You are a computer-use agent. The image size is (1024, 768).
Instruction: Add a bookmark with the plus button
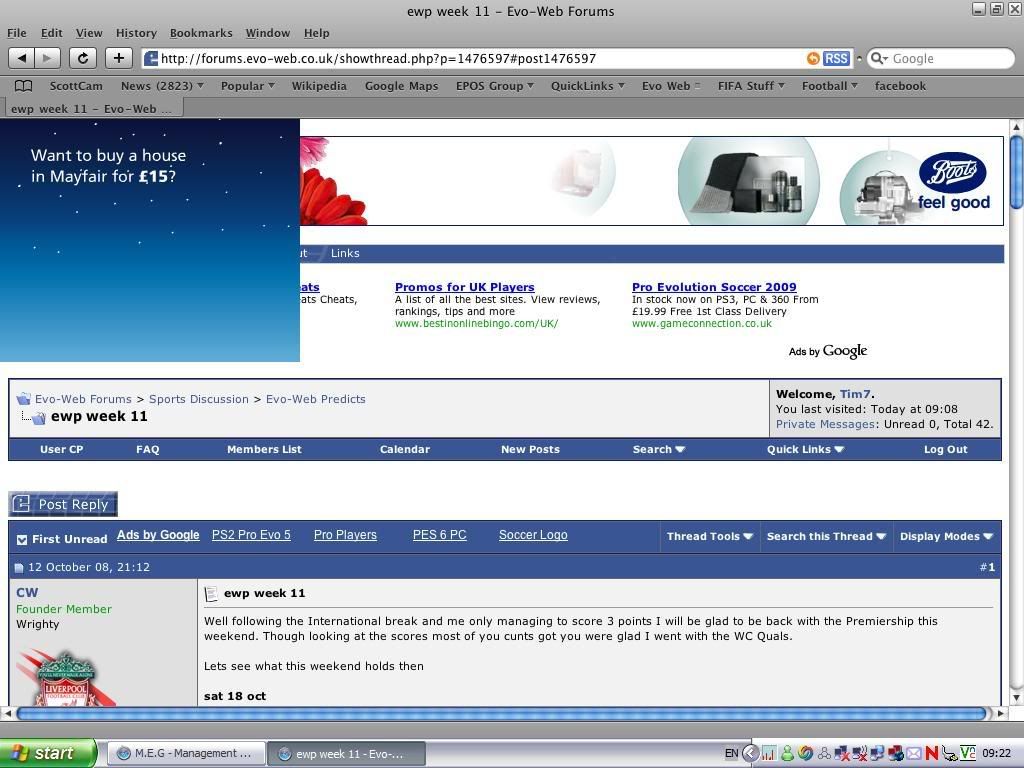tap(118, 58)
